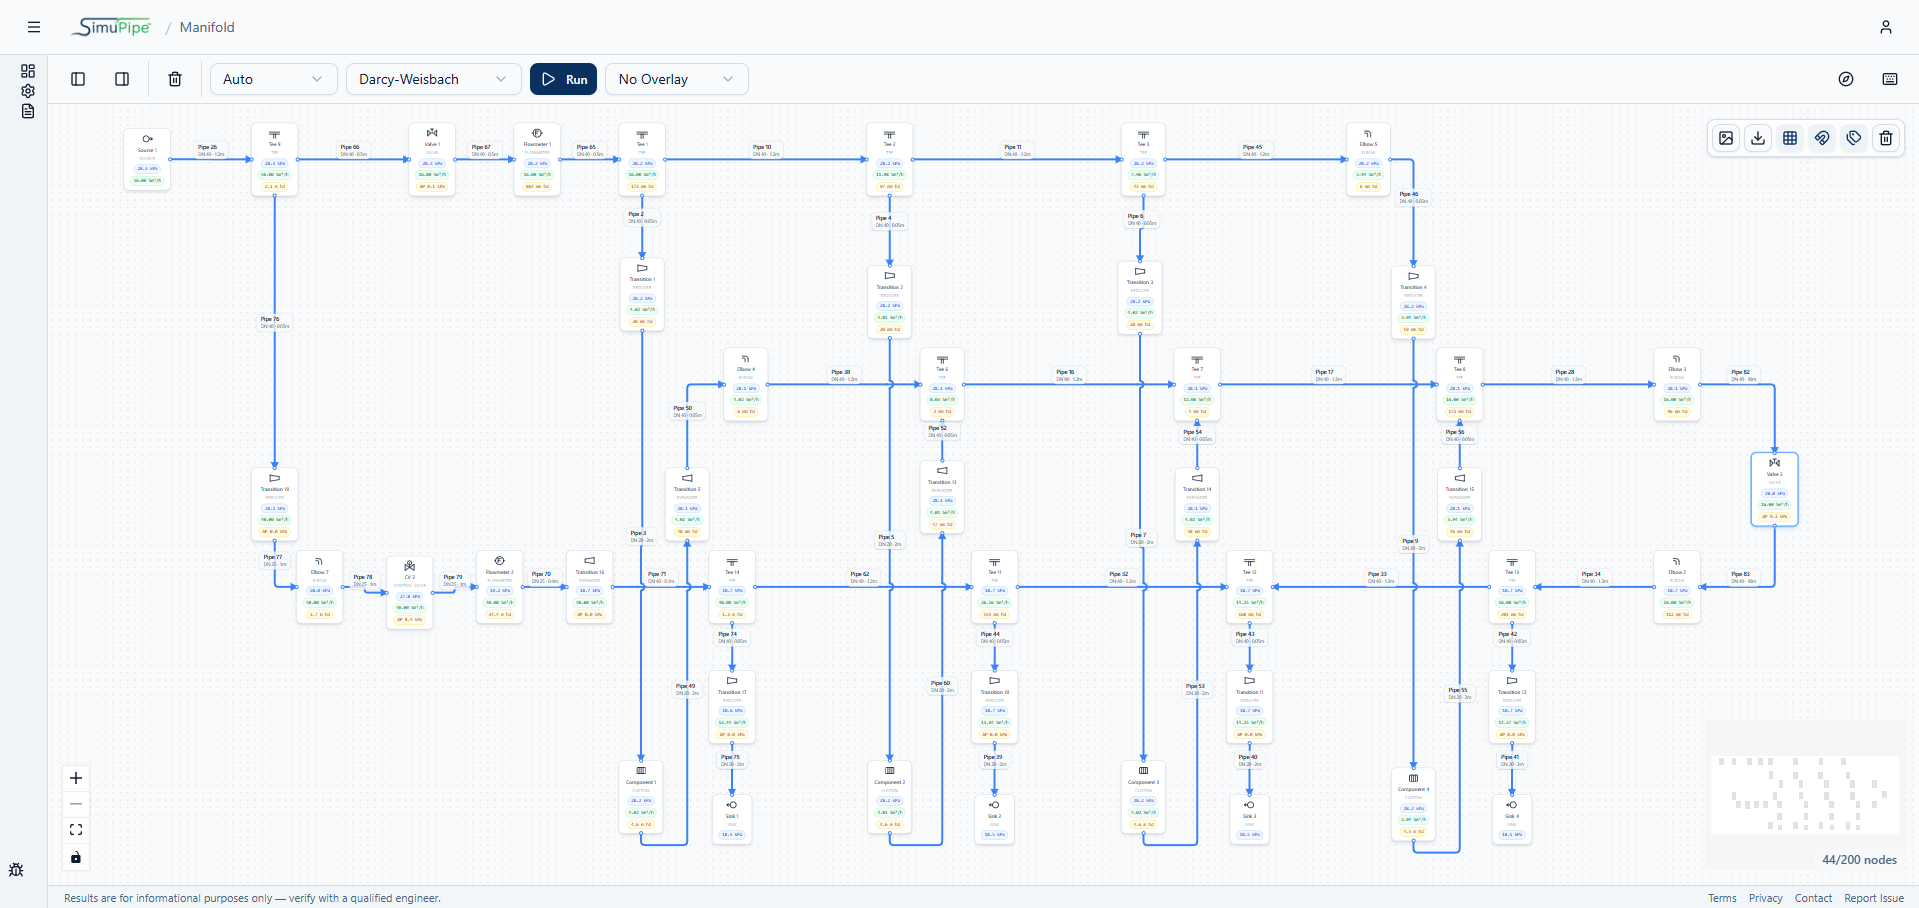Select the Tee 14 node

732,587
